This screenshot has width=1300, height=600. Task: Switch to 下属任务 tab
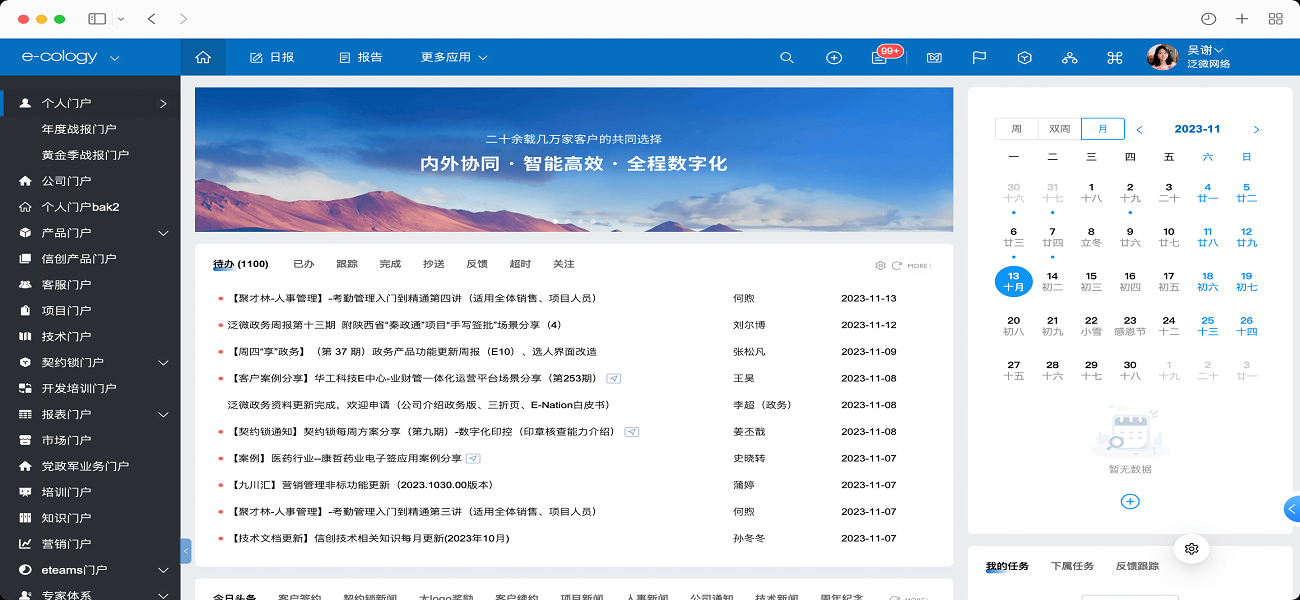click(1072, 566)
